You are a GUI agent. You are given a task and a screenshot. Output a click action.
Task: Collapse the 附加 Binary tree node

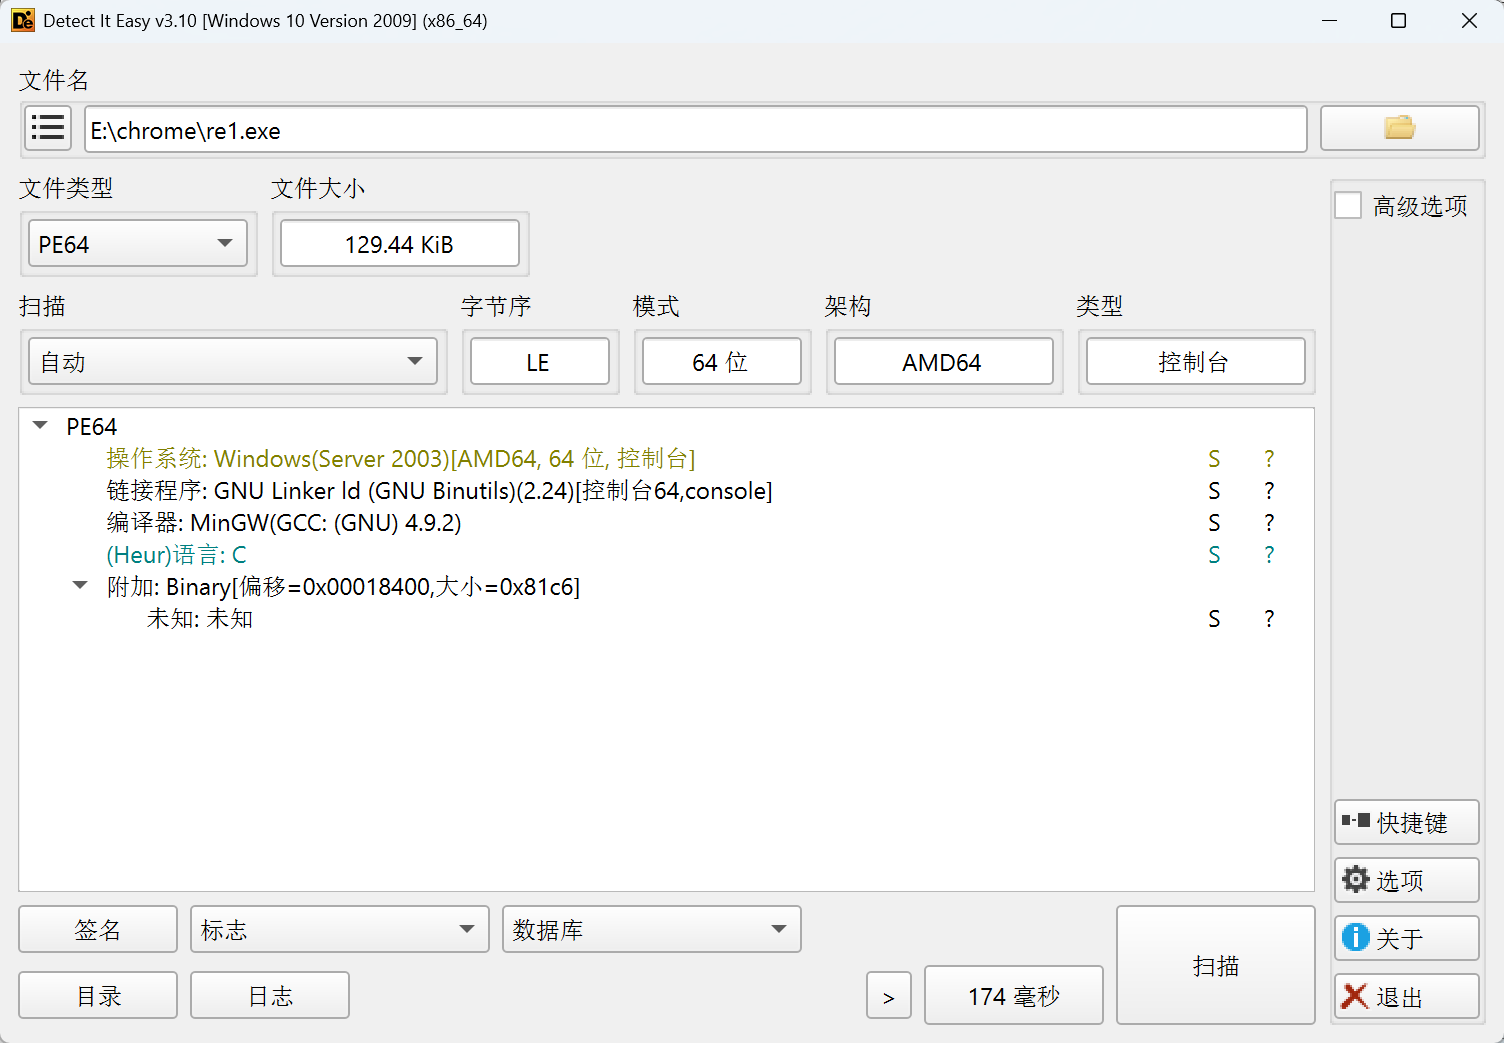pyautogui.click(x=80, y=586)
